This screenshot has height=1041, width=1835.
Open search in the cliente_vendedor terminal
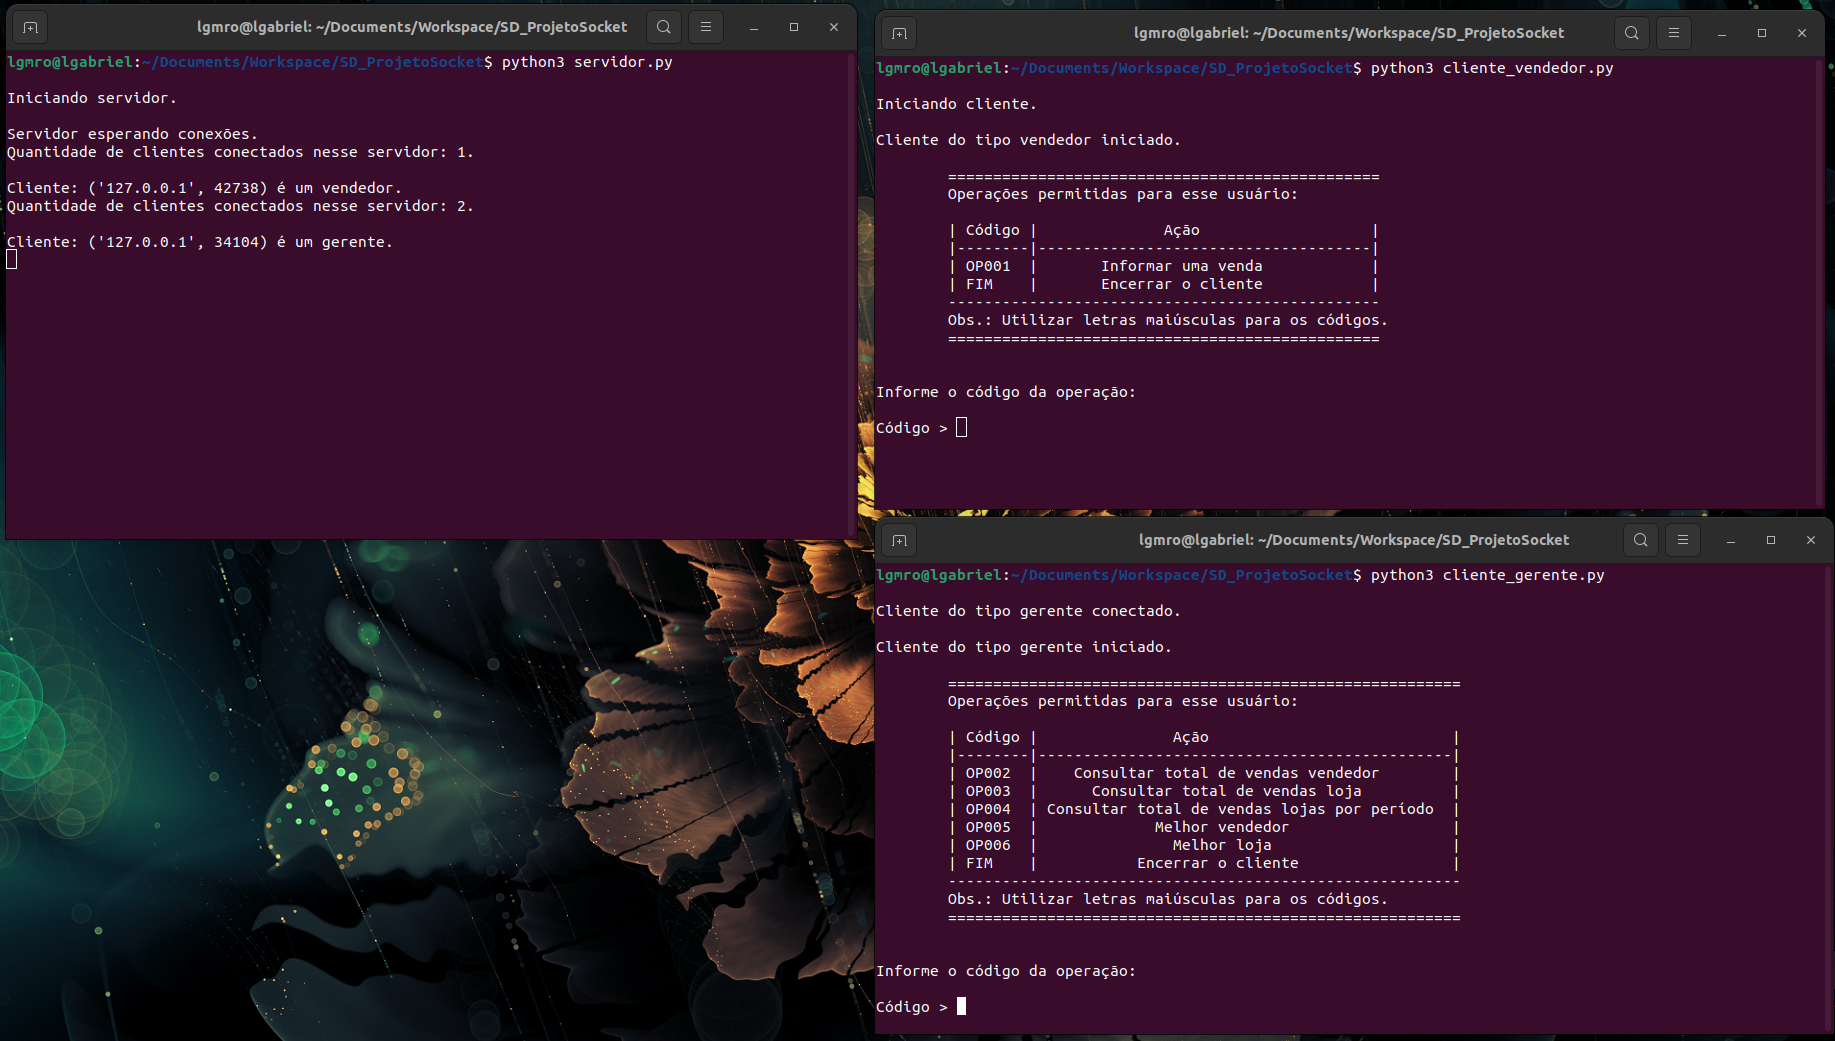pos(1631,33)
